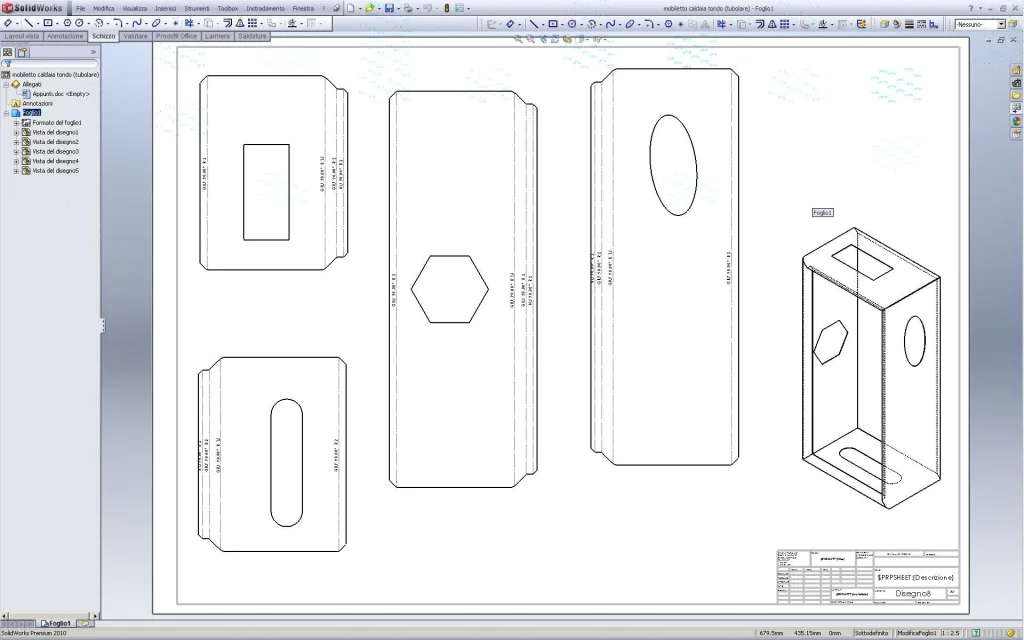Expand the panel with the double chevron
1024x640 pixels.
click(x=93, y=52)
